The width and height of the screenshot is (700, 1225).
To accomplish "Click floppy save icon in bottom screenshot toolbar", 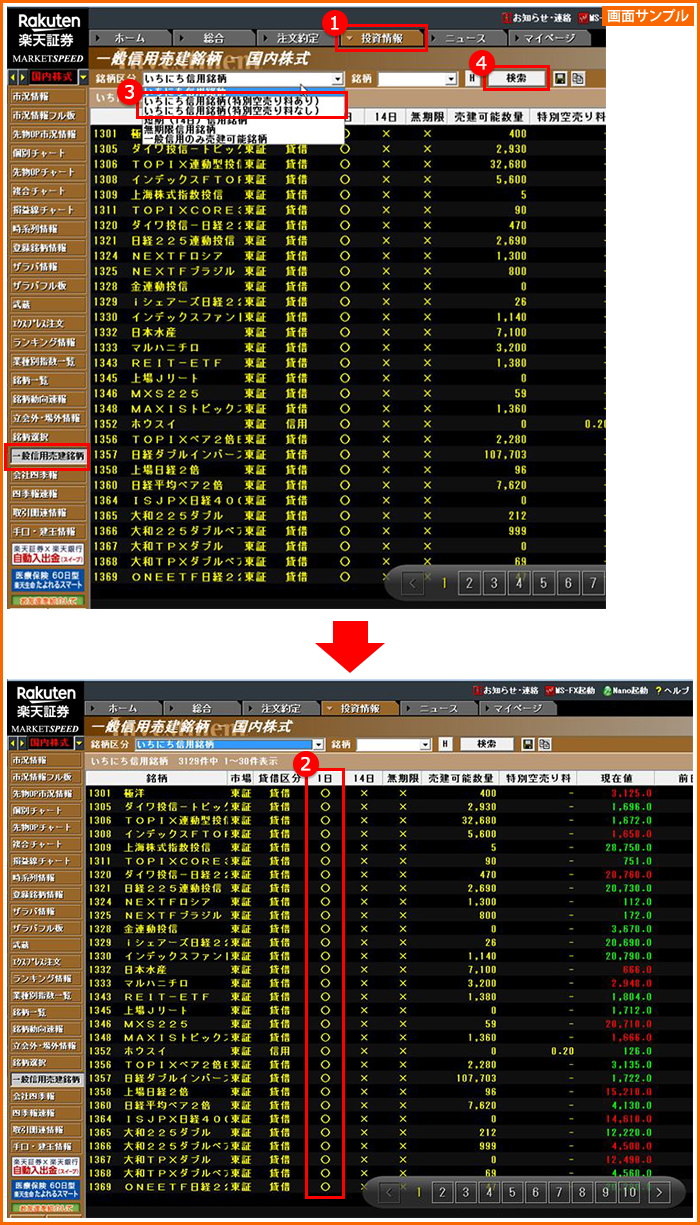I will point(529,745).
